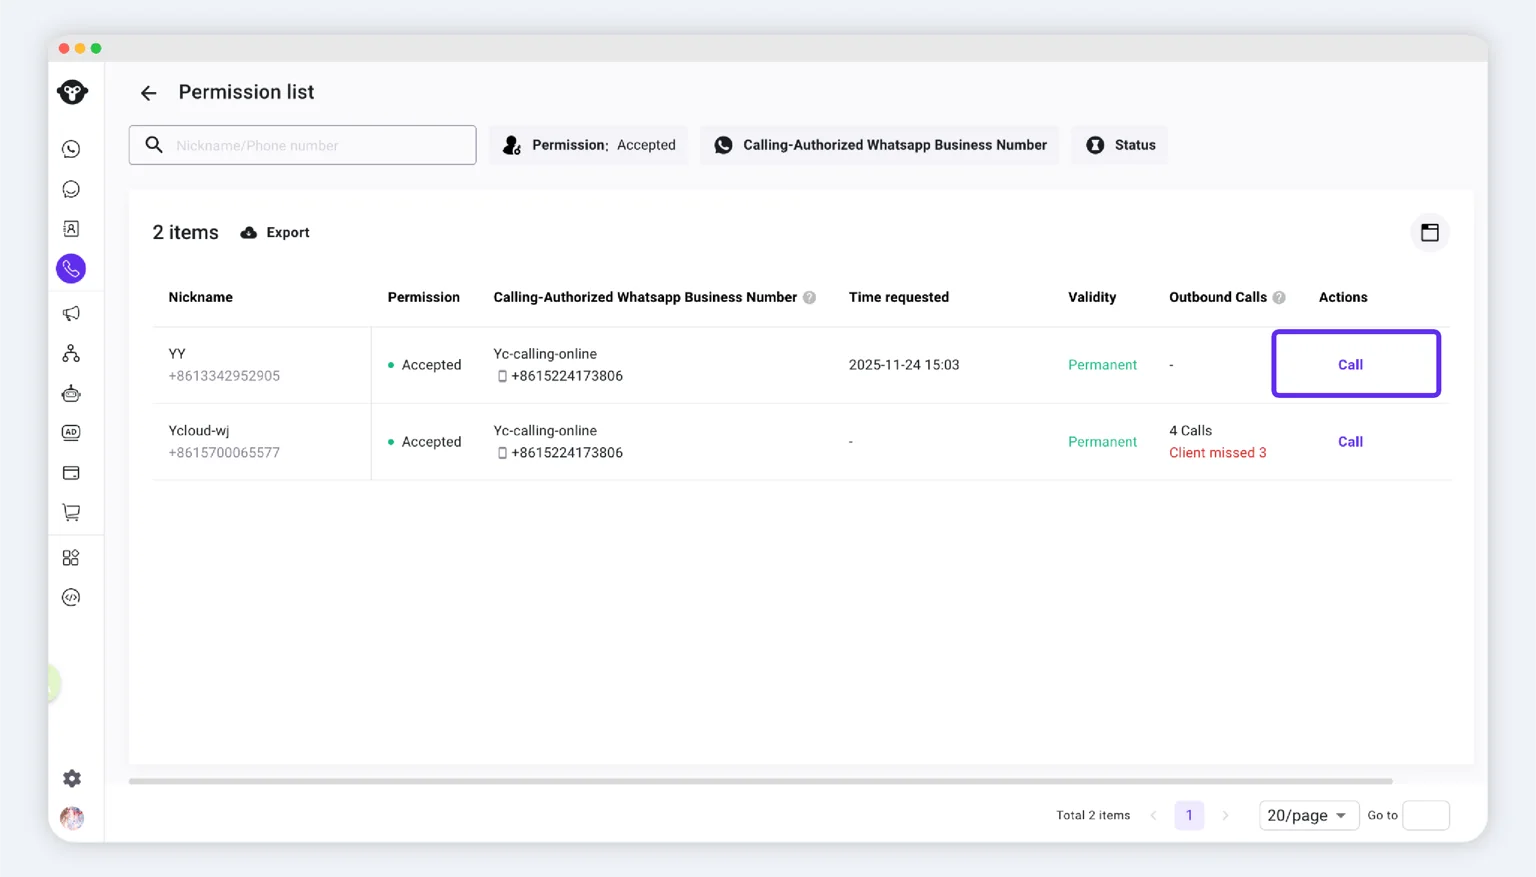Click the Nickname column header
This screenshot has width=1536, height=877.
(x=200, y=298)
